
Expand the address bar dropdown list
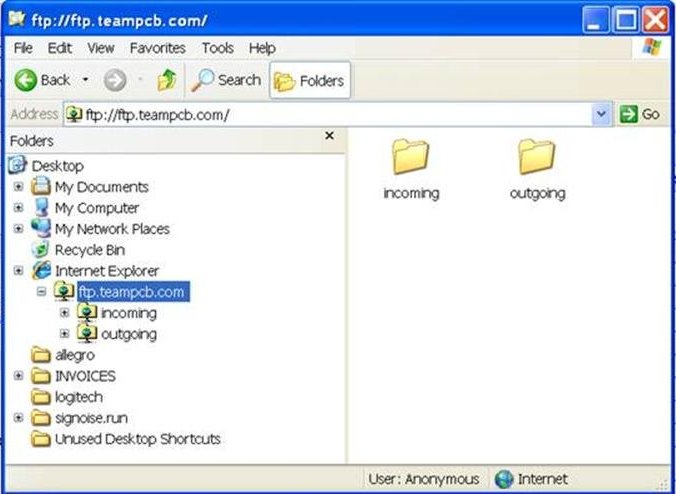pos(601,115)
